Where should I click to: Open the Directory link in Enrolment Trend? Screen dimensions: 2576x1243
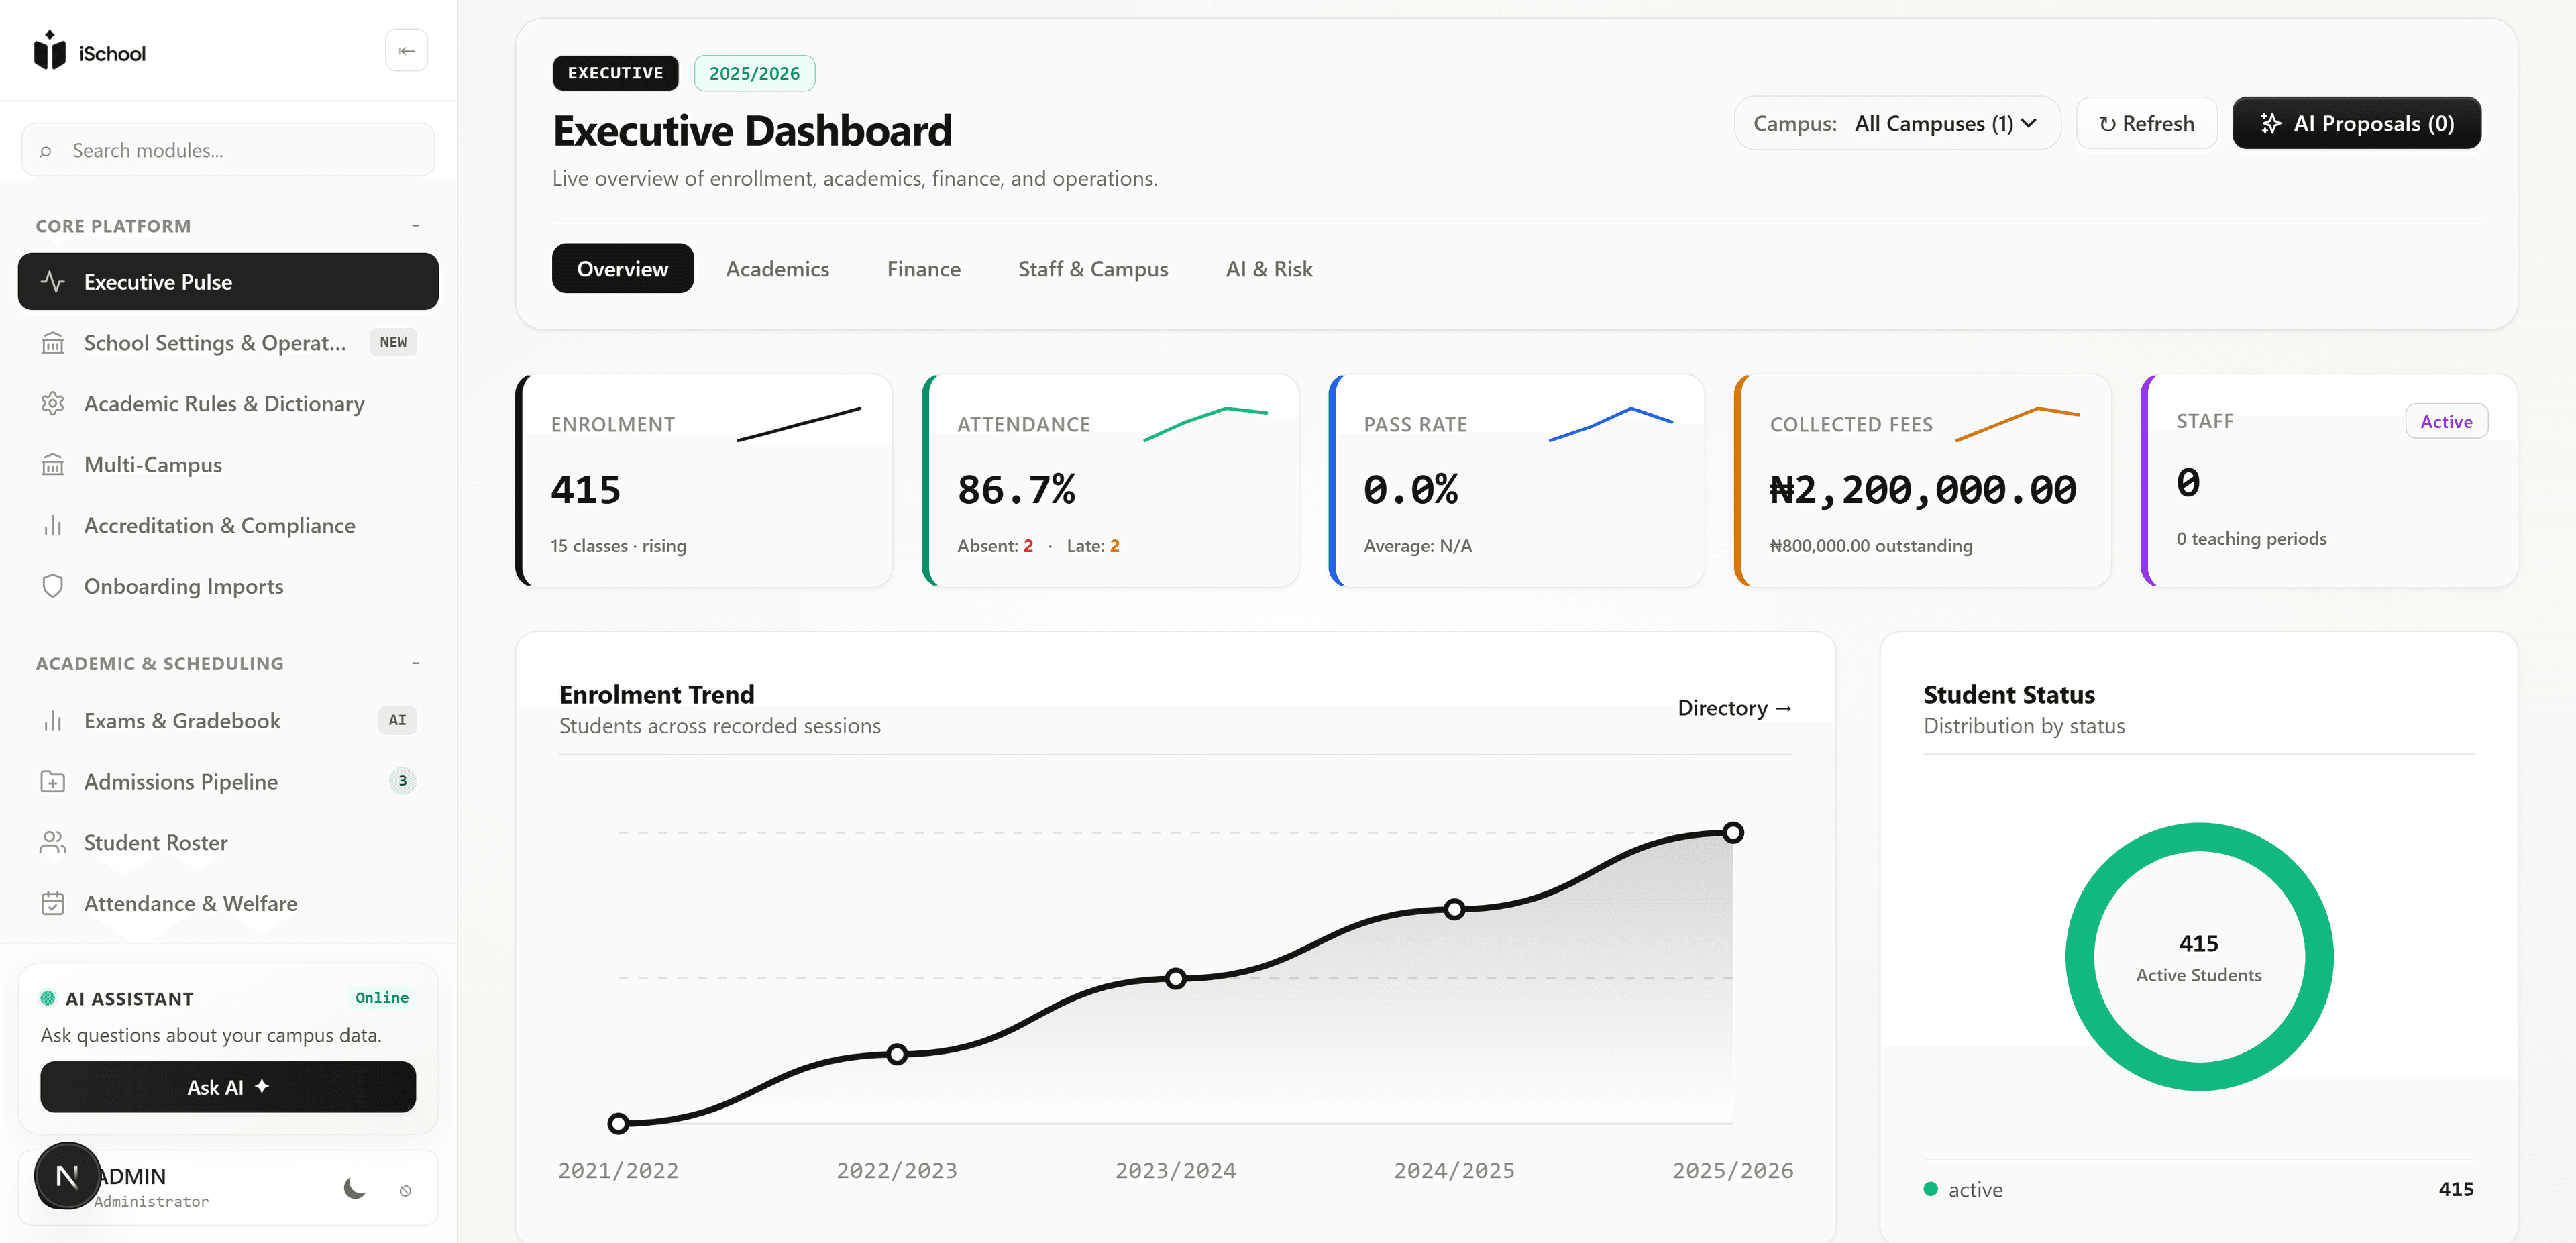pos(1735,708)
